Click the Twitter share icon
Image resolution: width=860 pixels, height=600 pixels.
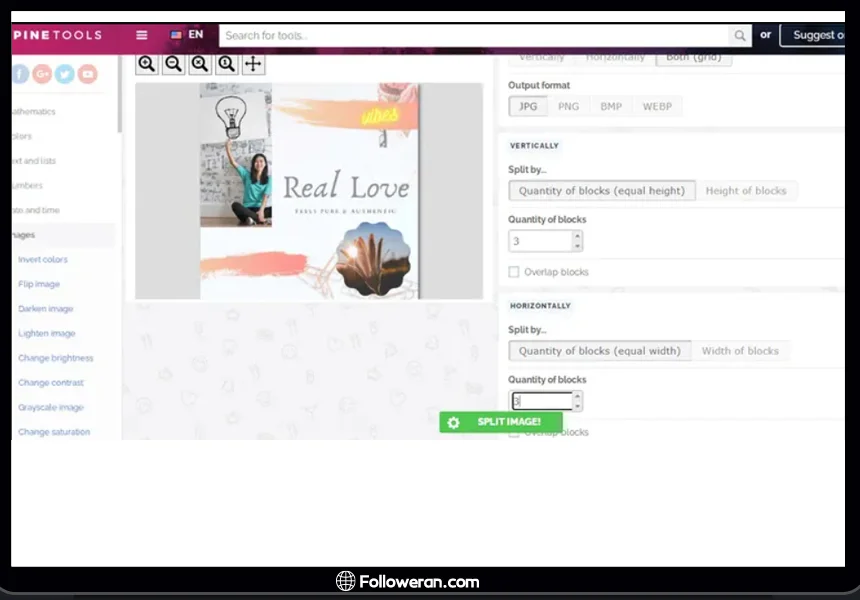click(65, 73)
